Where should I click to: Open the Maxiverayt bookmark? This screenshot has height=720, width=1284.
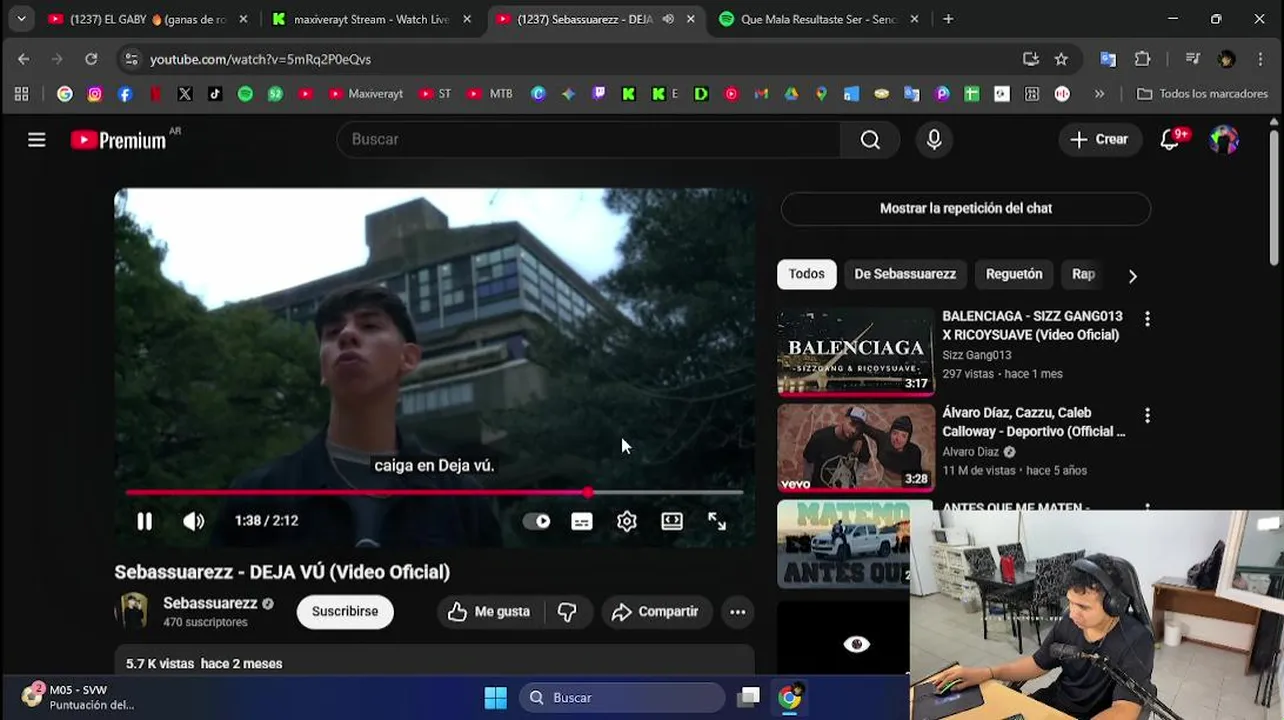click(366, 94)
